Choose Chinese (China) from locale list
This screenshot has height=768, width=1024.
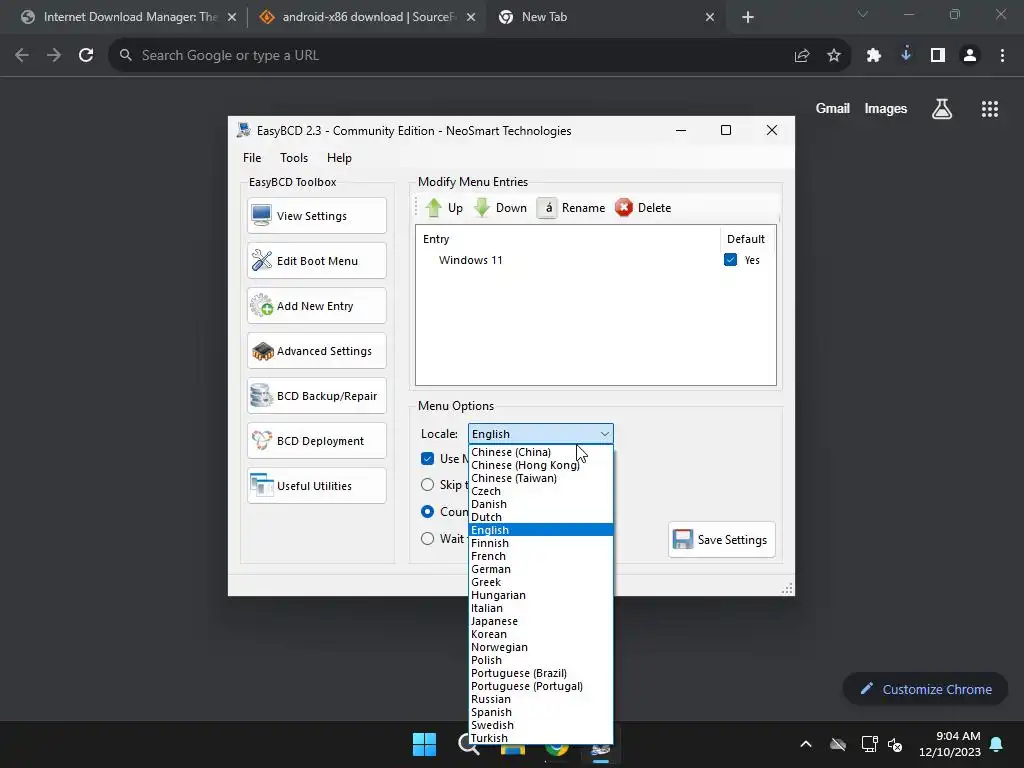(x=541, y=452)
